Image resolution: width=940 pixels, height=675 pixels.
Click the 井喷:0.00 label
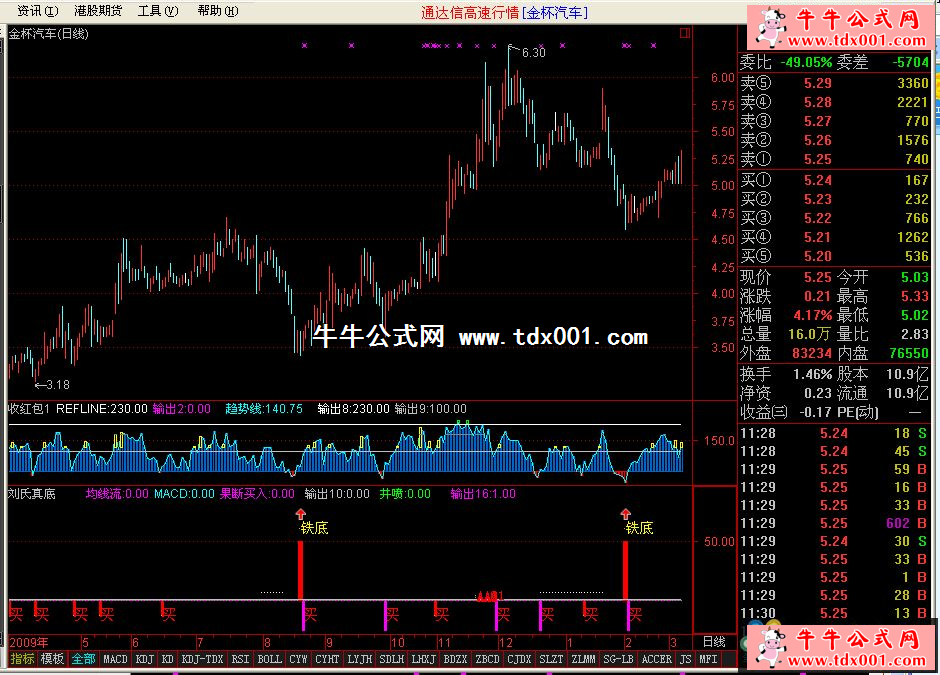405,494
